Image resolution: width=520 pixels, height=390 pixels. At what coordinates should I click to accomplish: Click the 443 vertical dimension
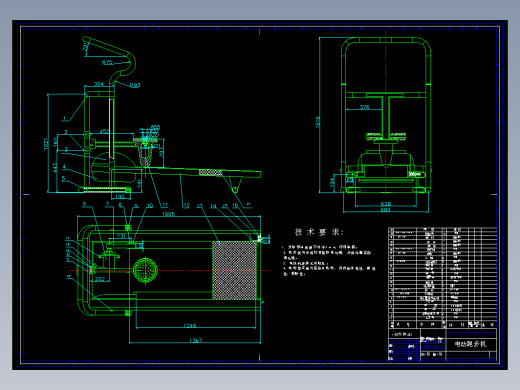point(55,168)
